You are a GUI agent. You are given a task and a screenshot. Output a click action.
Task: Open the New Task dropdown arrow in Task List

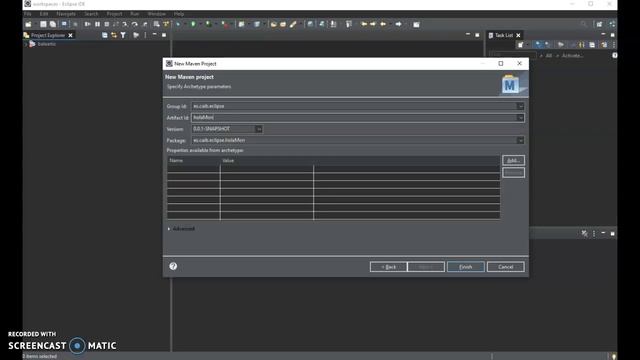(x=527, y=45)
